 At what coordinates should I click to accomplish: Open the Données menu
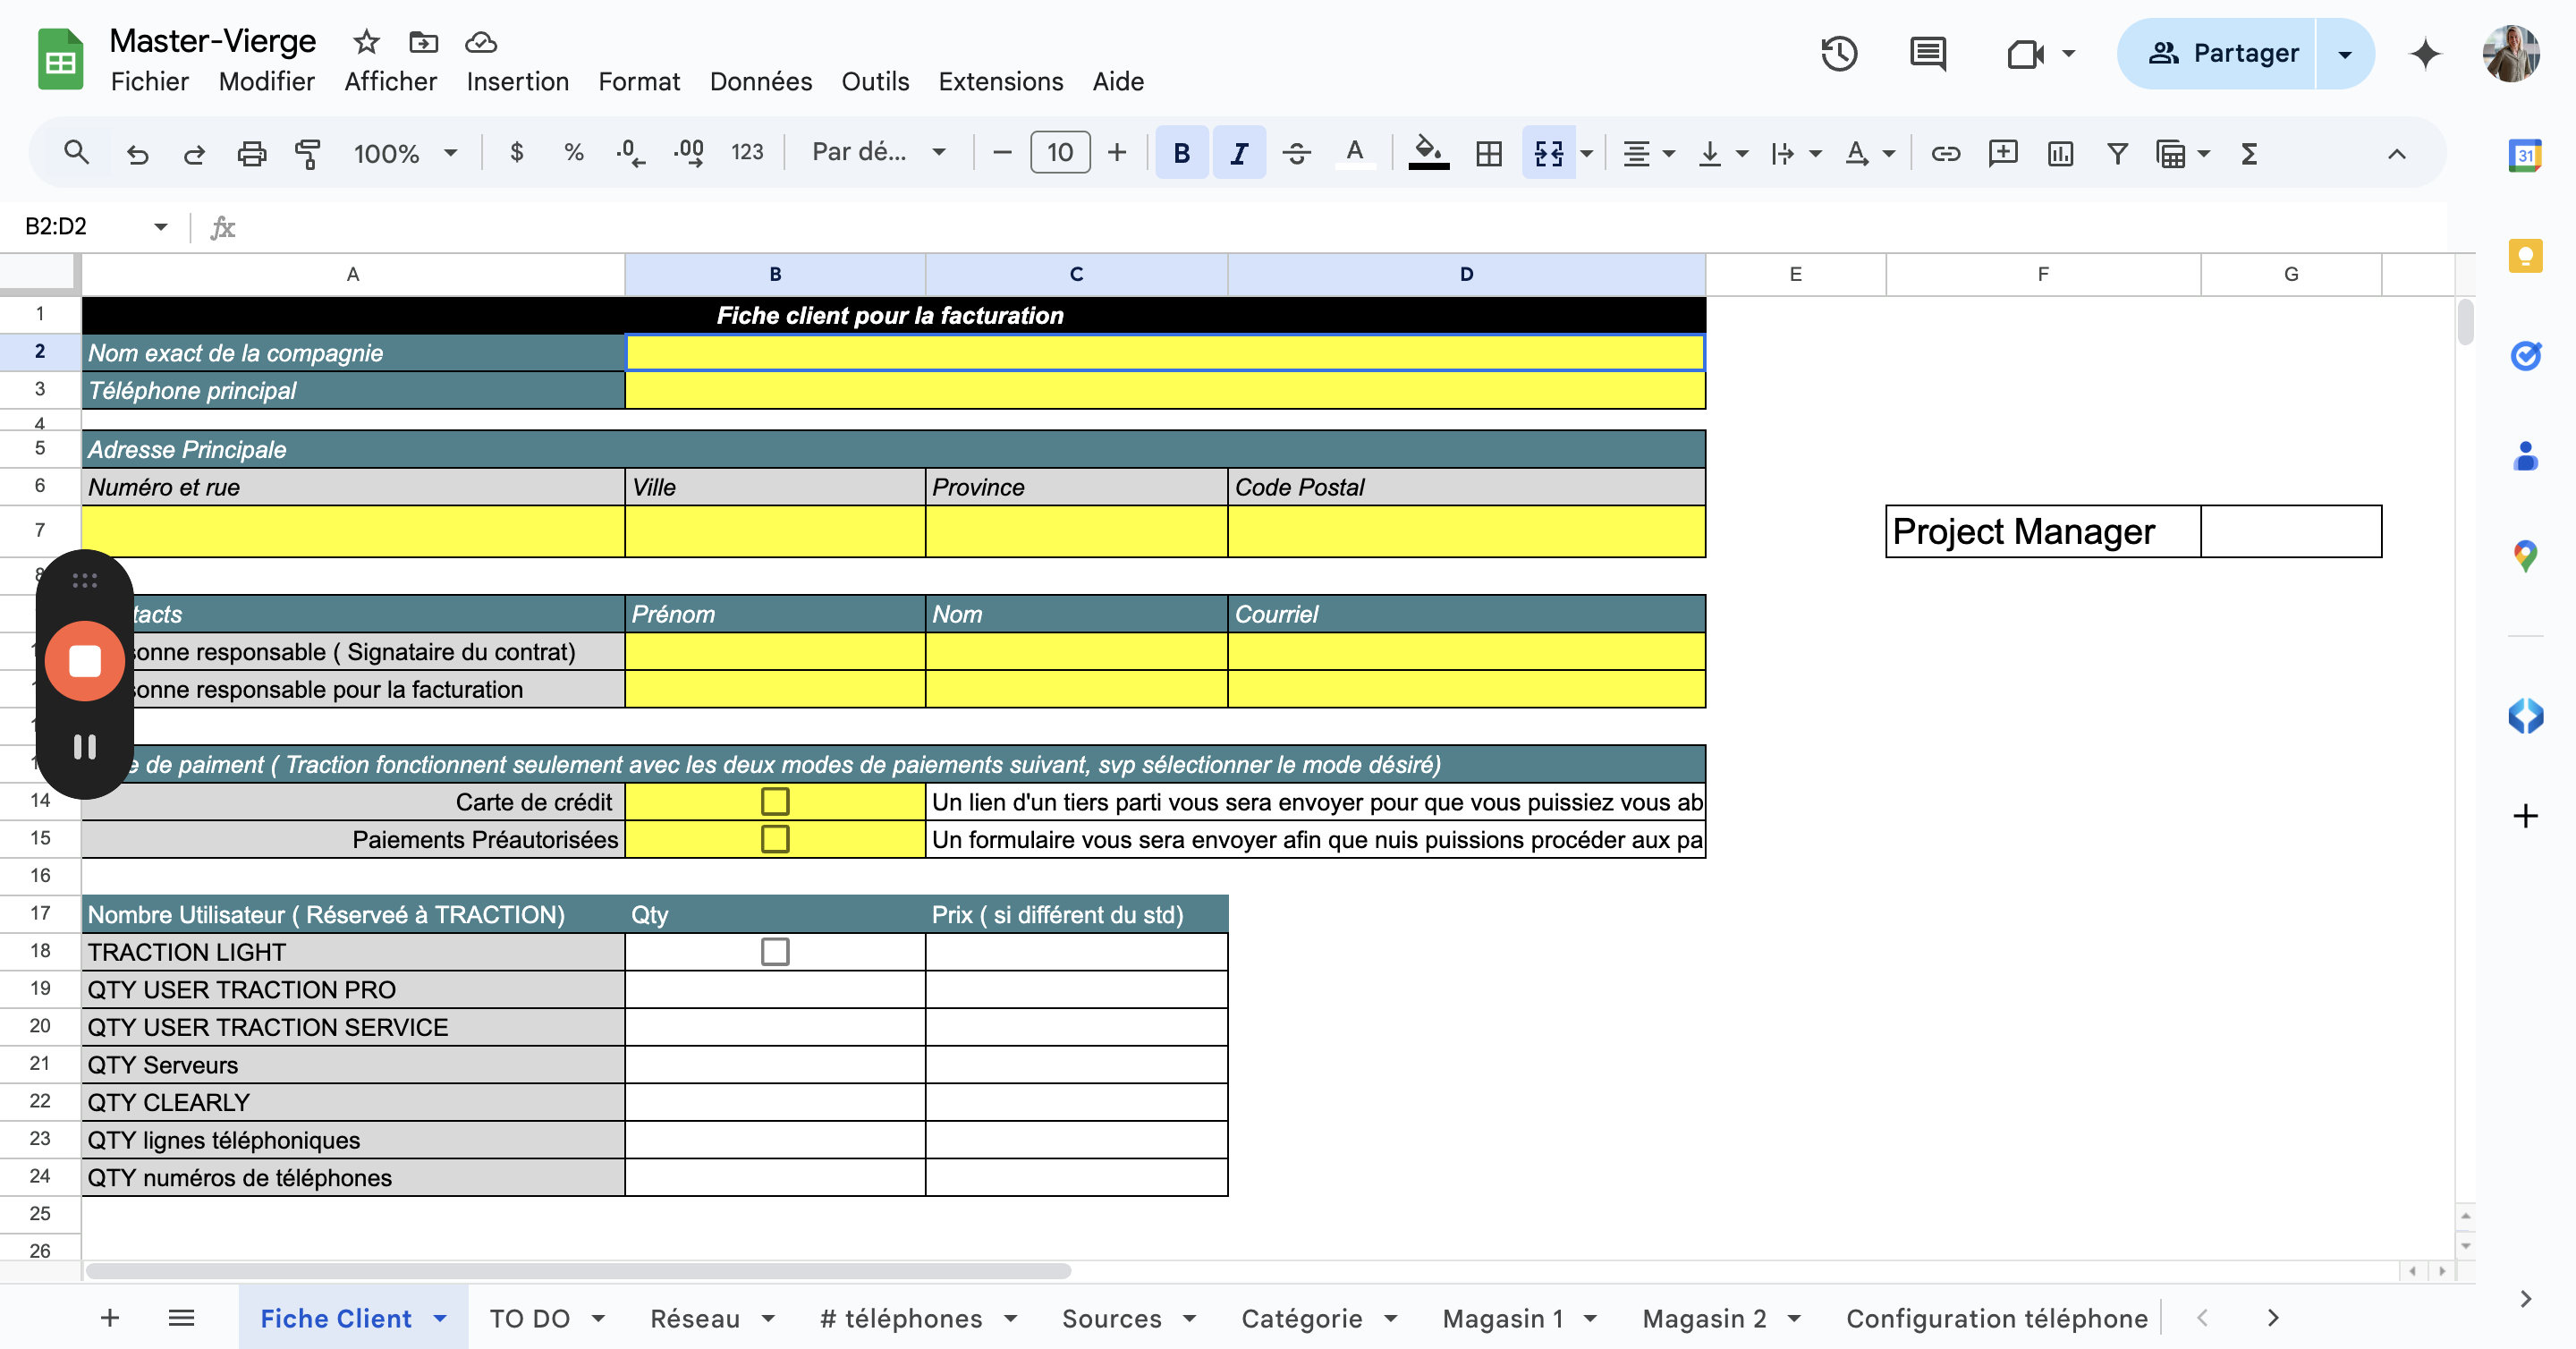(x=760, y=81)
